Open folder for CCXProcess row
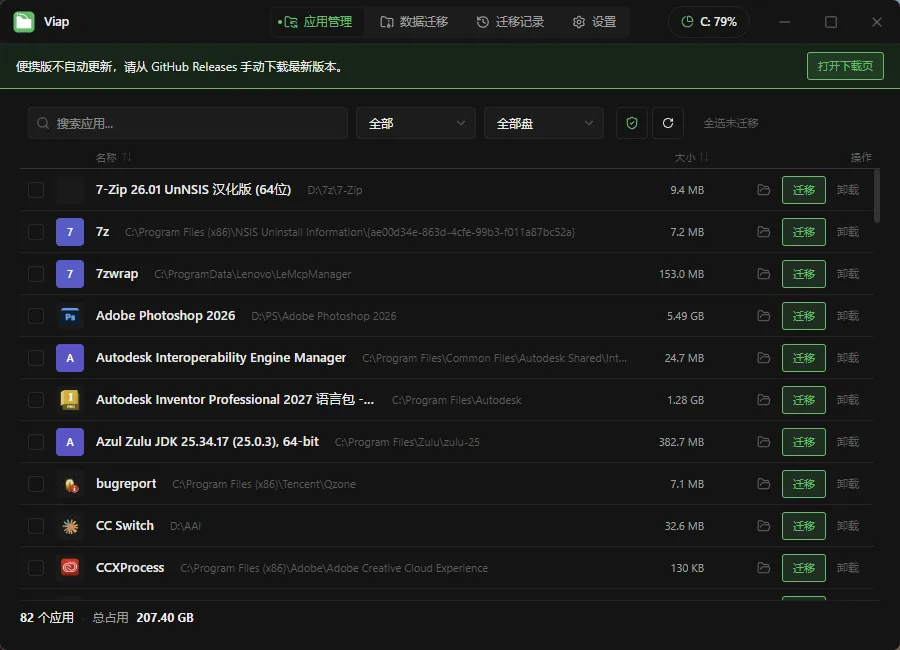Image resolution: width=900 pixels, height=650 pixels. click(763, 568)
